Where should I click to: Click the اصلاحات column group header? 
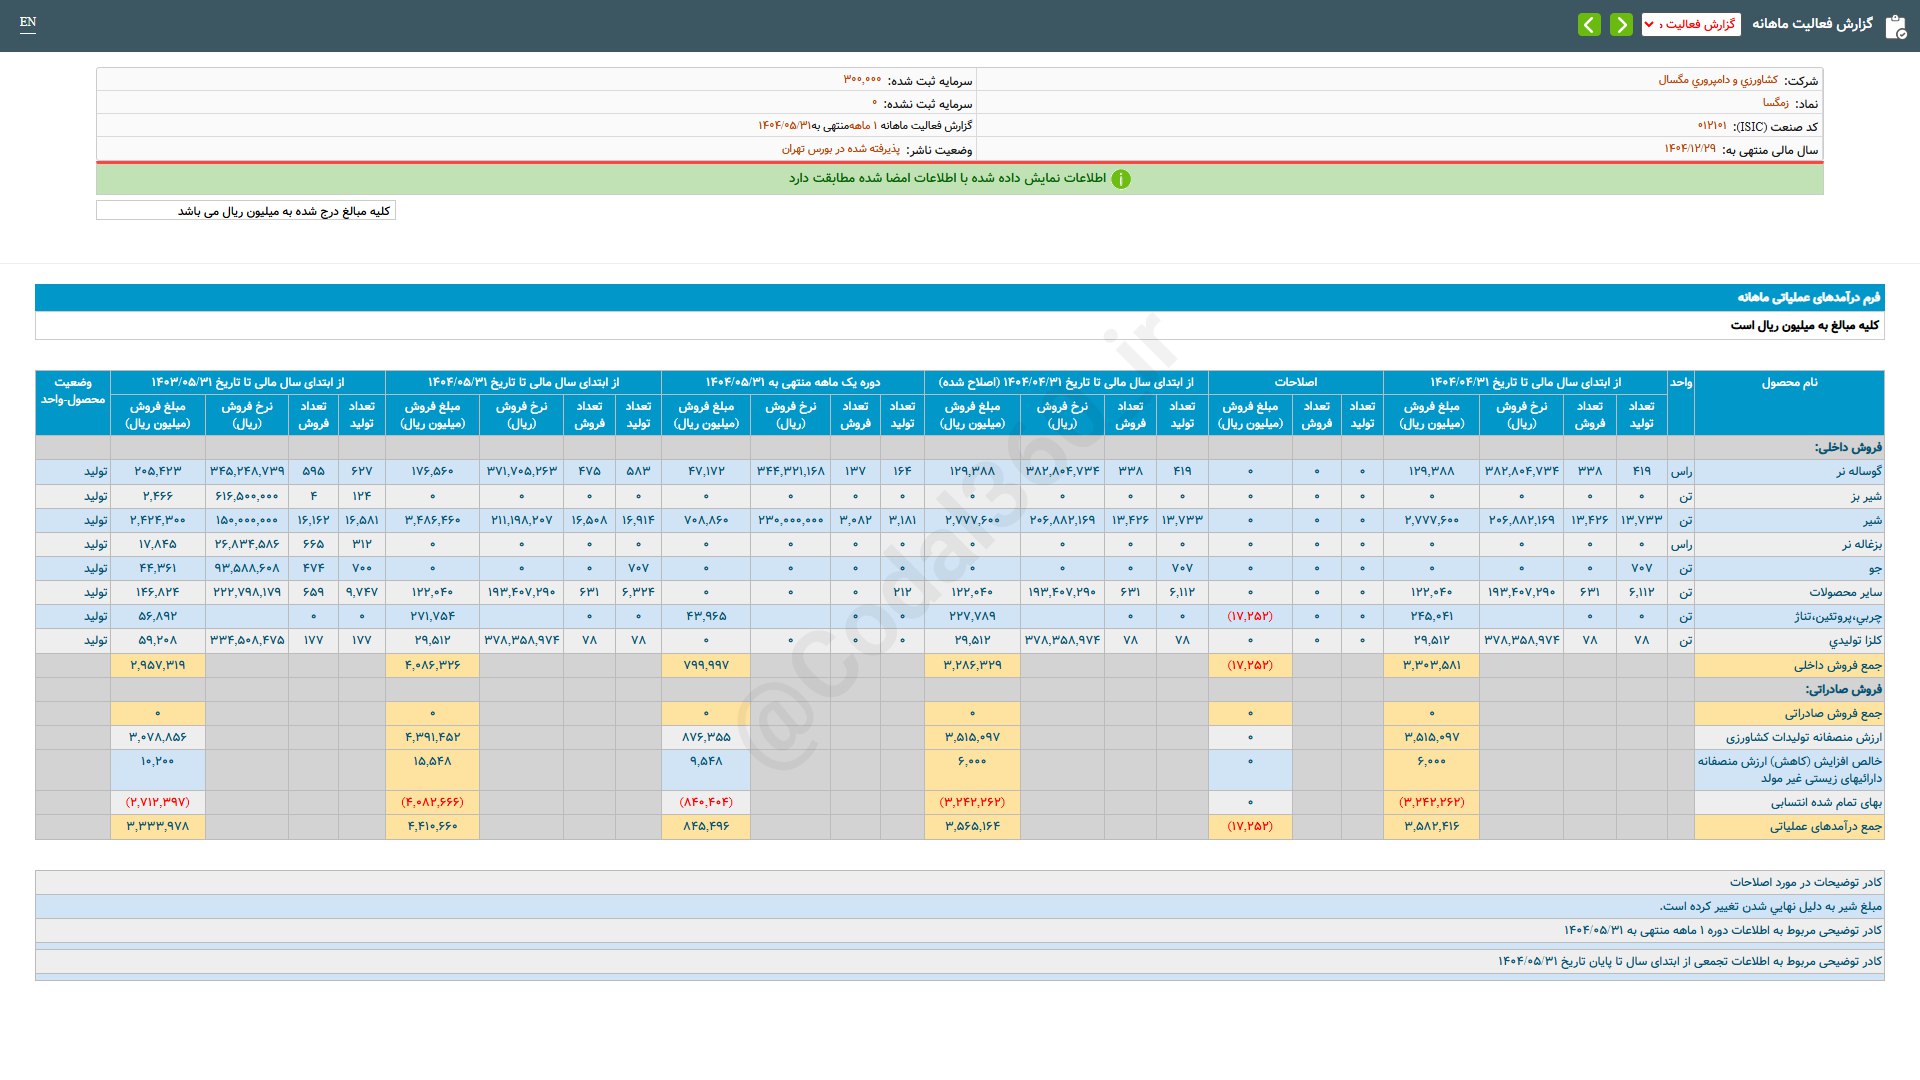point(1296,383)
